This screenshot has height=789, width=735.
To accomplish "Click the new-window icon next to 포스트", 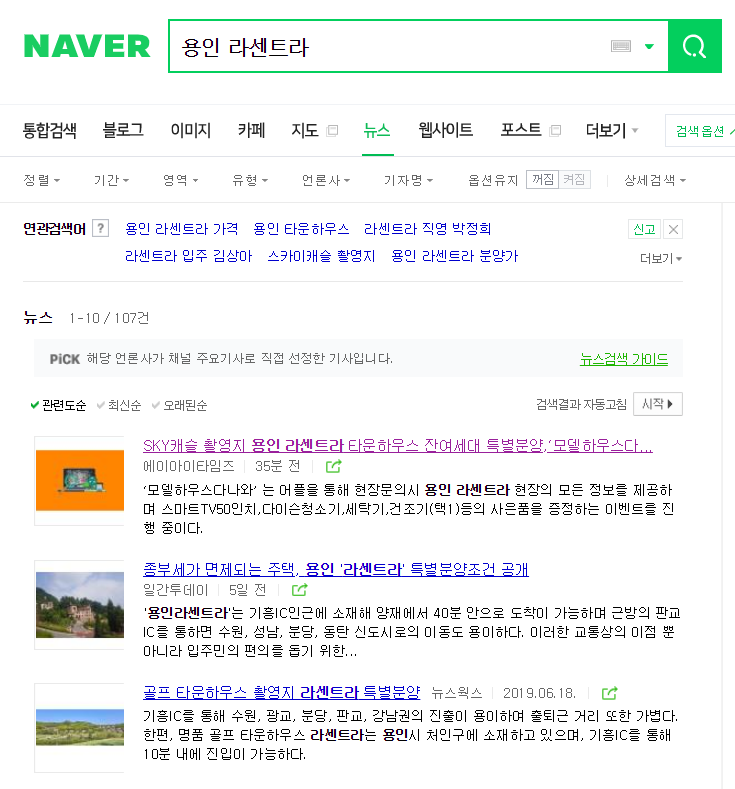I will 555,131.
